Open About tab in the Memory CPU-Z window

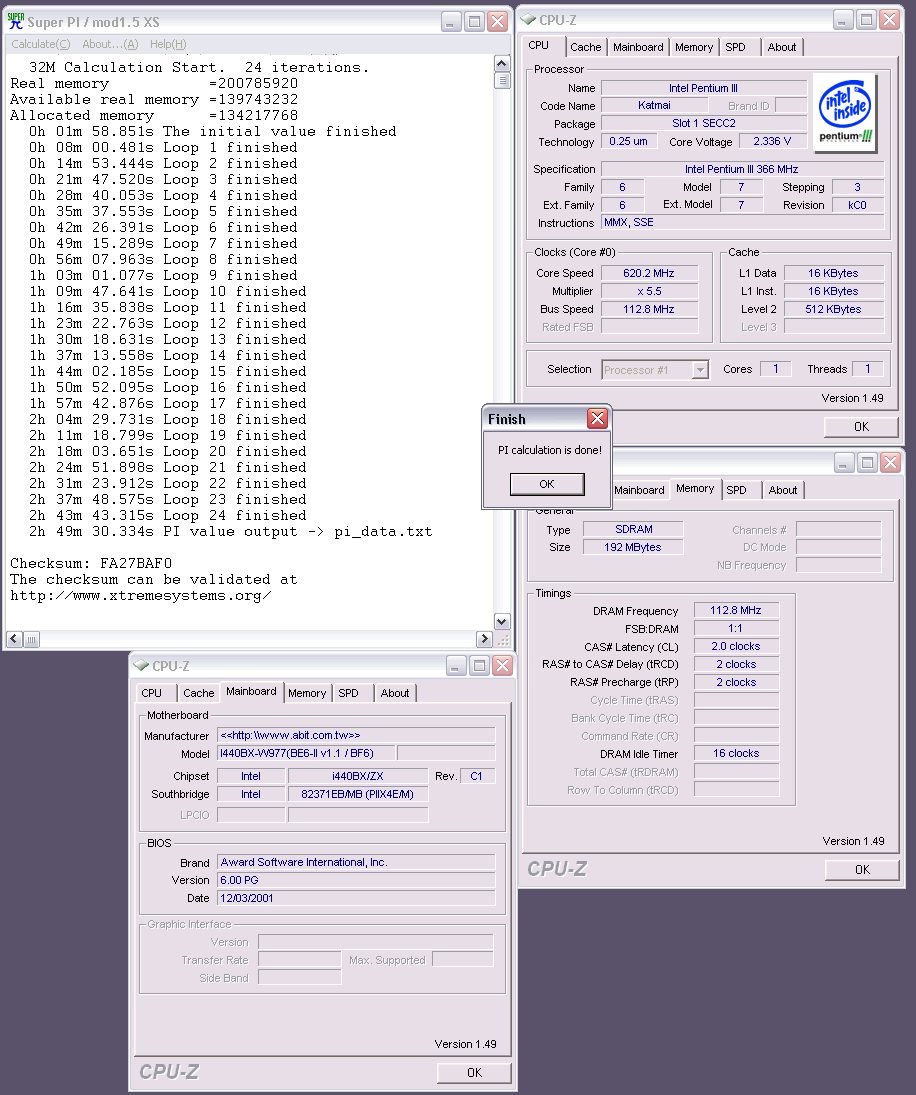coord(783,490)
